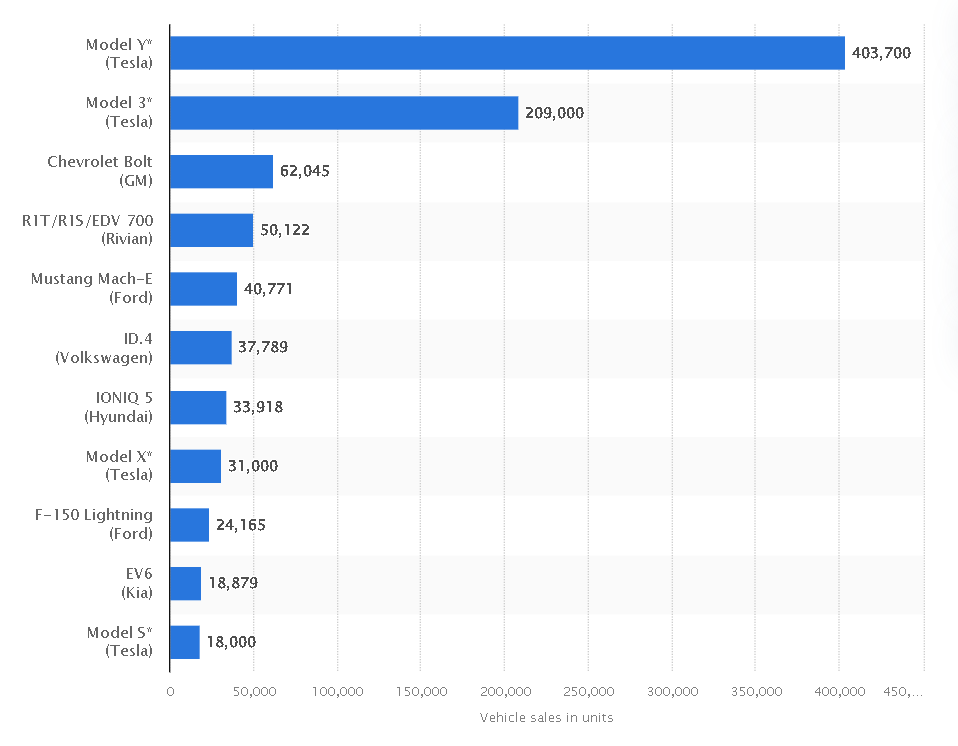Click the 'Model S* (Tesla)' axis label
This screenshot has height=746, width=958.
coord(119,642)
